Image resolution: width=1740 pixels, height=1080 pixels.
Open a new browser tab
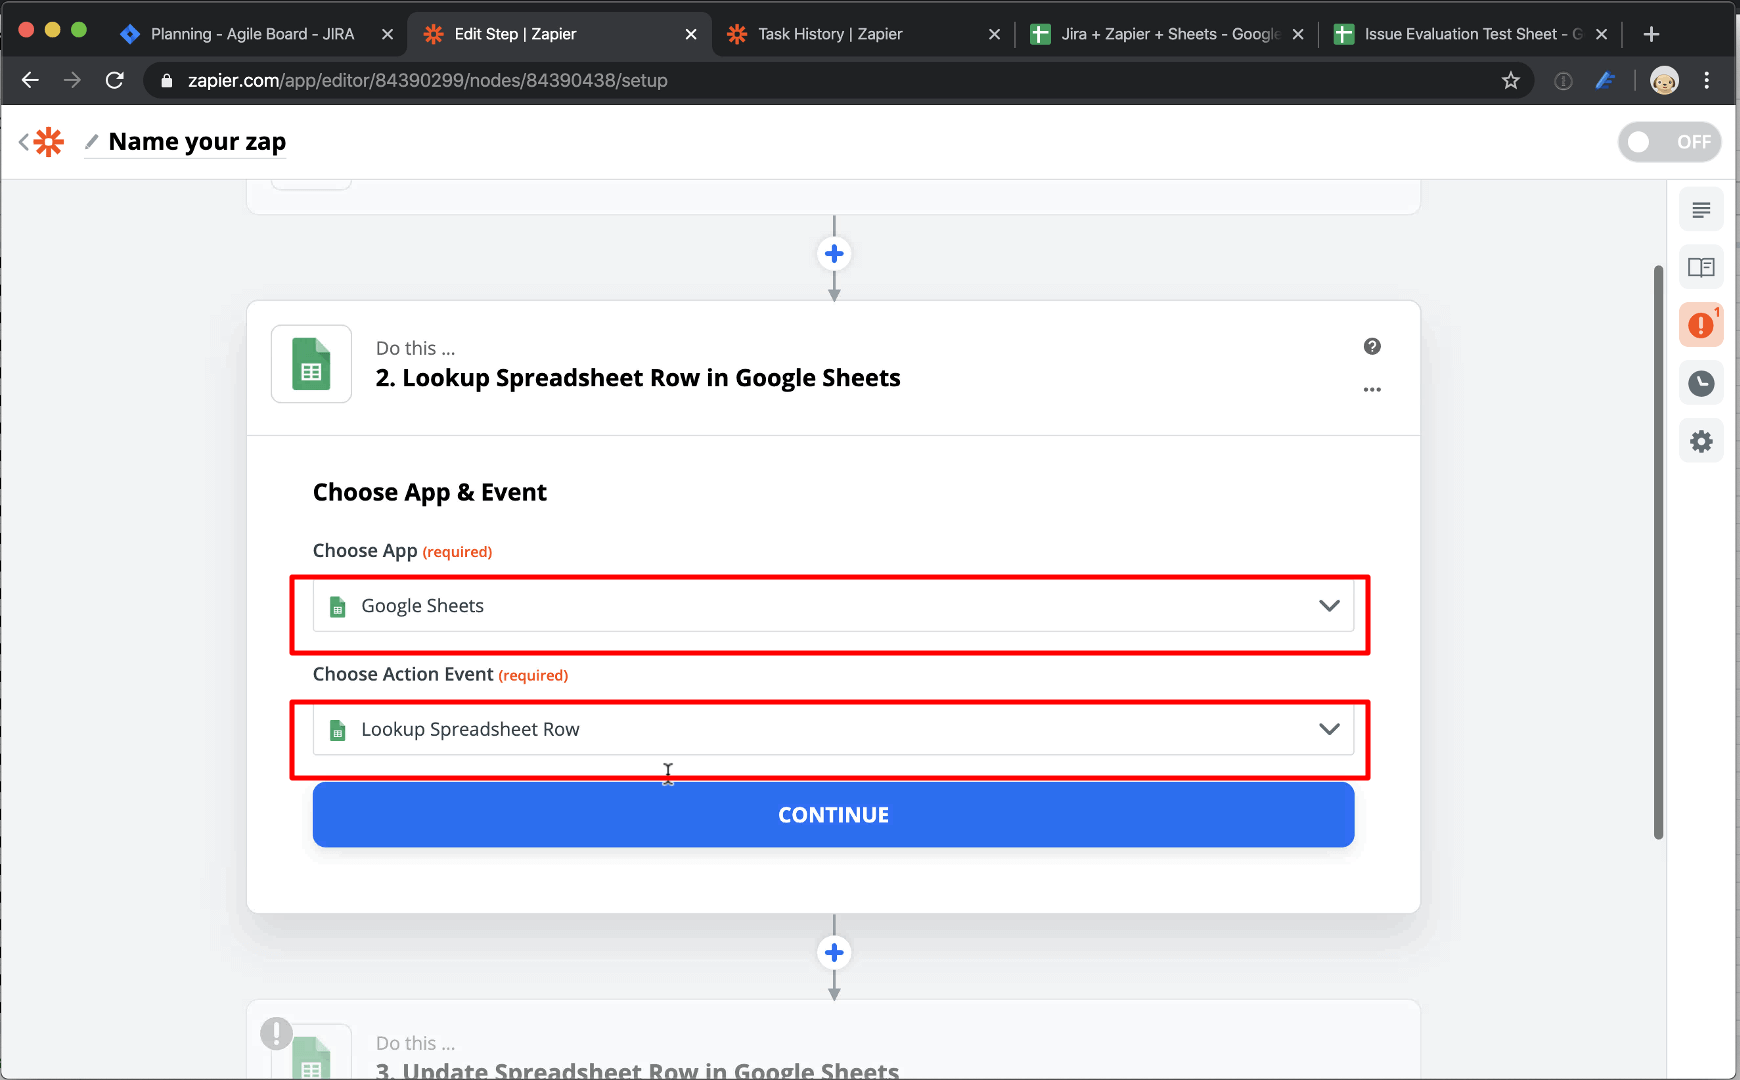(1652, 34)
